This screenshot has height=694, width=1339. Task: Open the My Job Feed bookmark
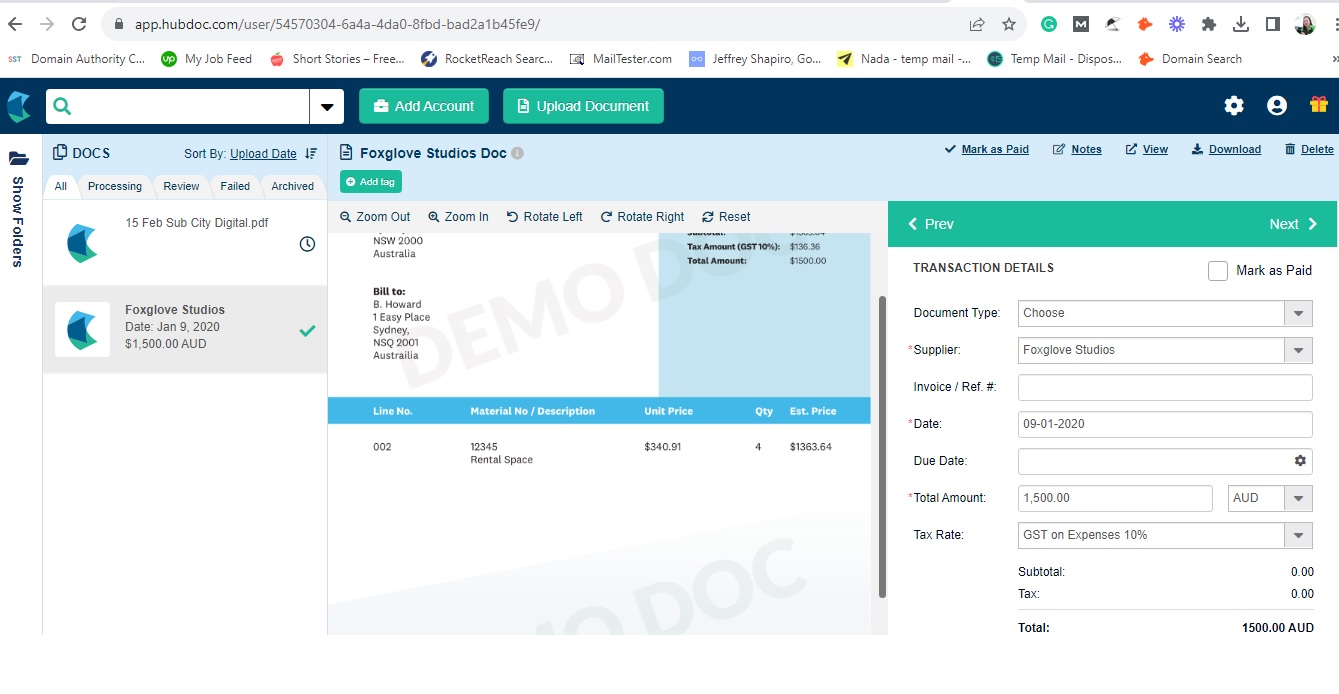click(207, 59)
